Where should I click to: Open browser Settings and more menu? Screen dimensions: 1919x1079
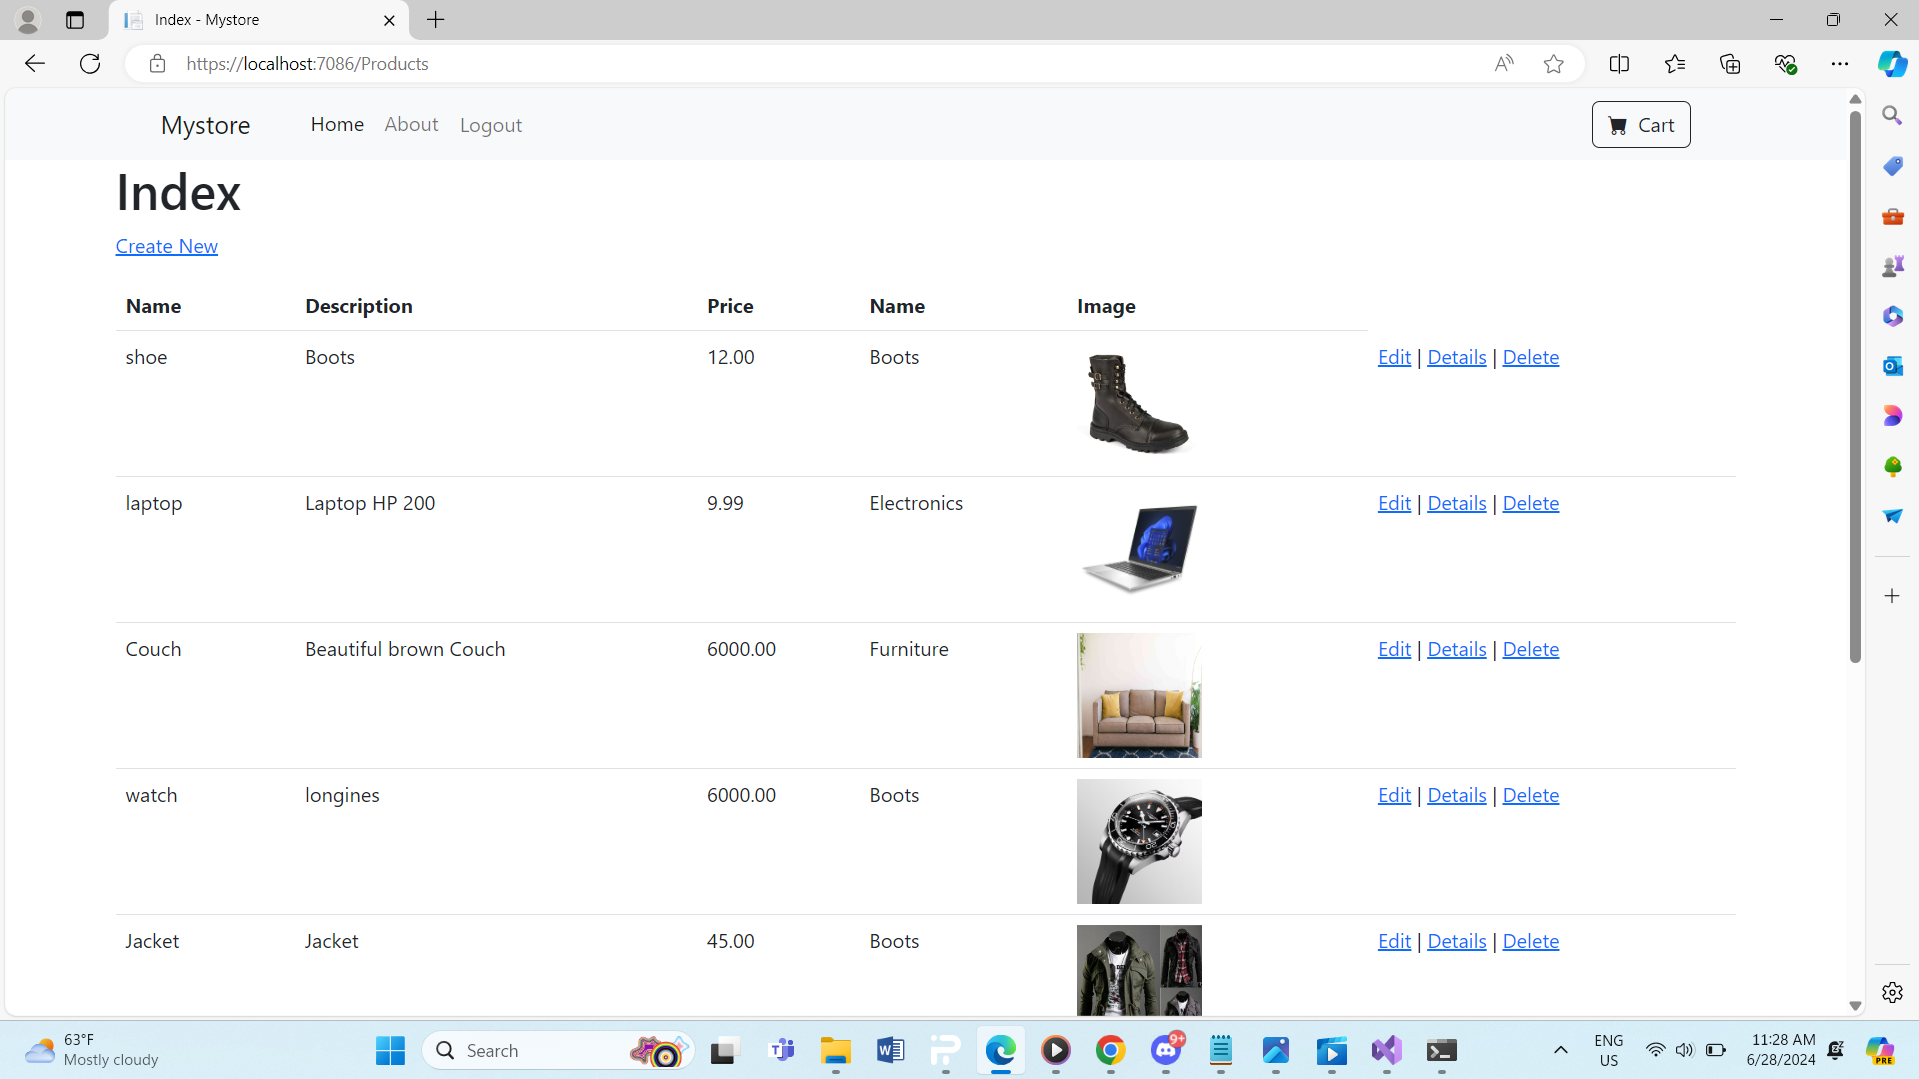1839,64
